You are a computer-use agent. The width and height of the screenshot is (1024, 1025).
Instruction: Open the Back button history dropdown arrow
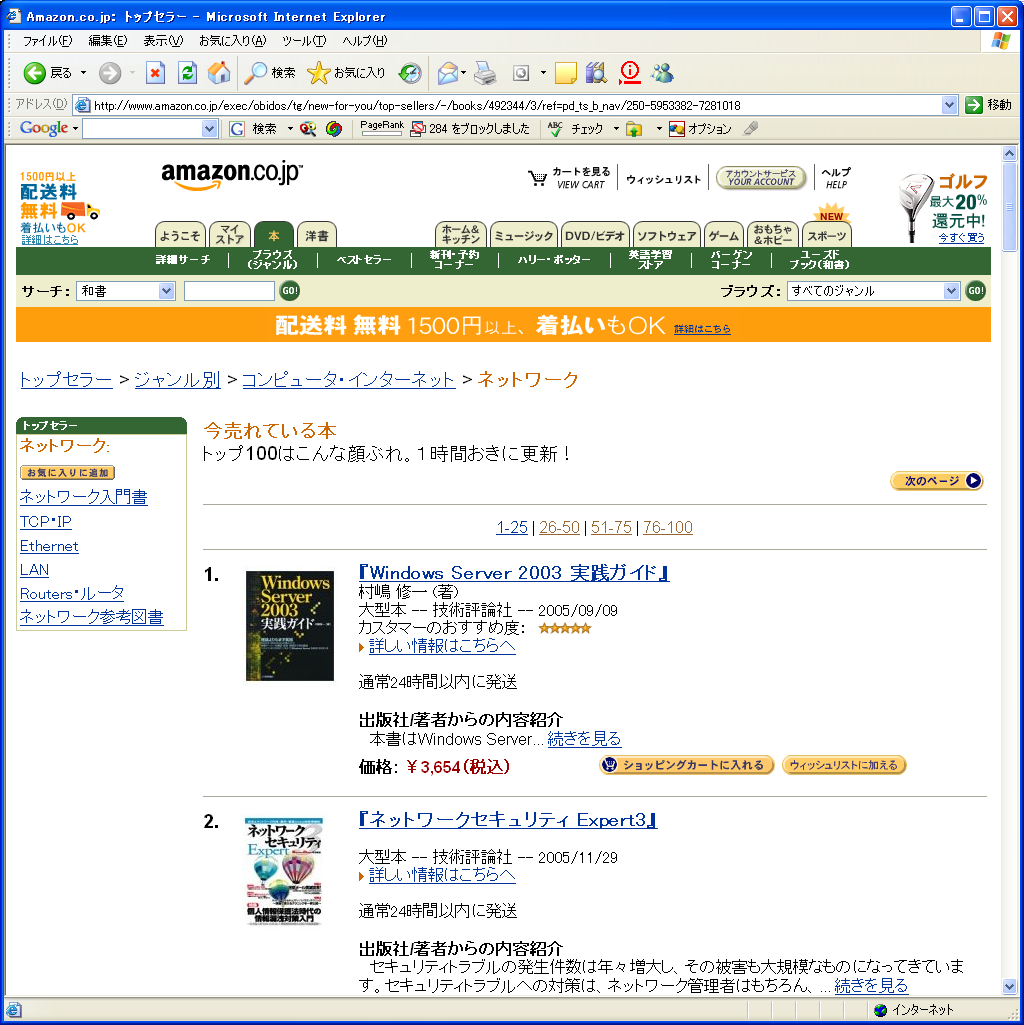(x=83, y=73)
